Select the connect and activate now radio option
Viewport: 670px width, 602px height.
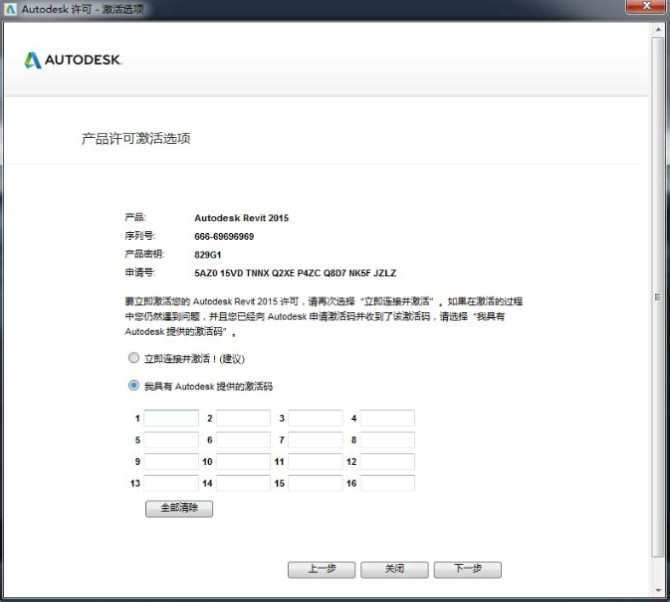click(134, 358)
